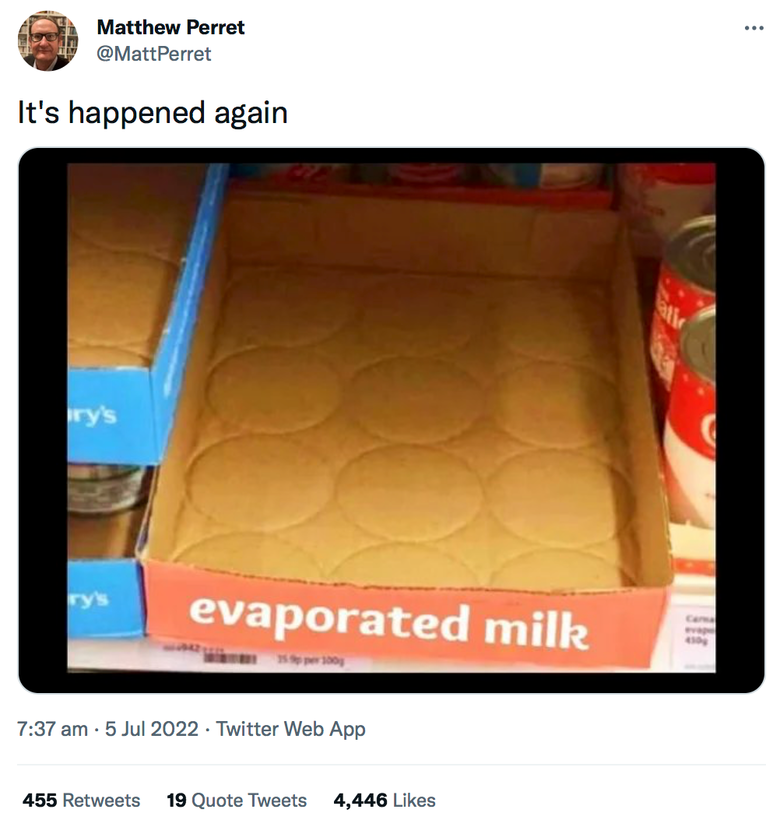This screenshot has height=827, width=780.
Task: Click the "evaporated milk" label in photo
Action: (389, 623)
